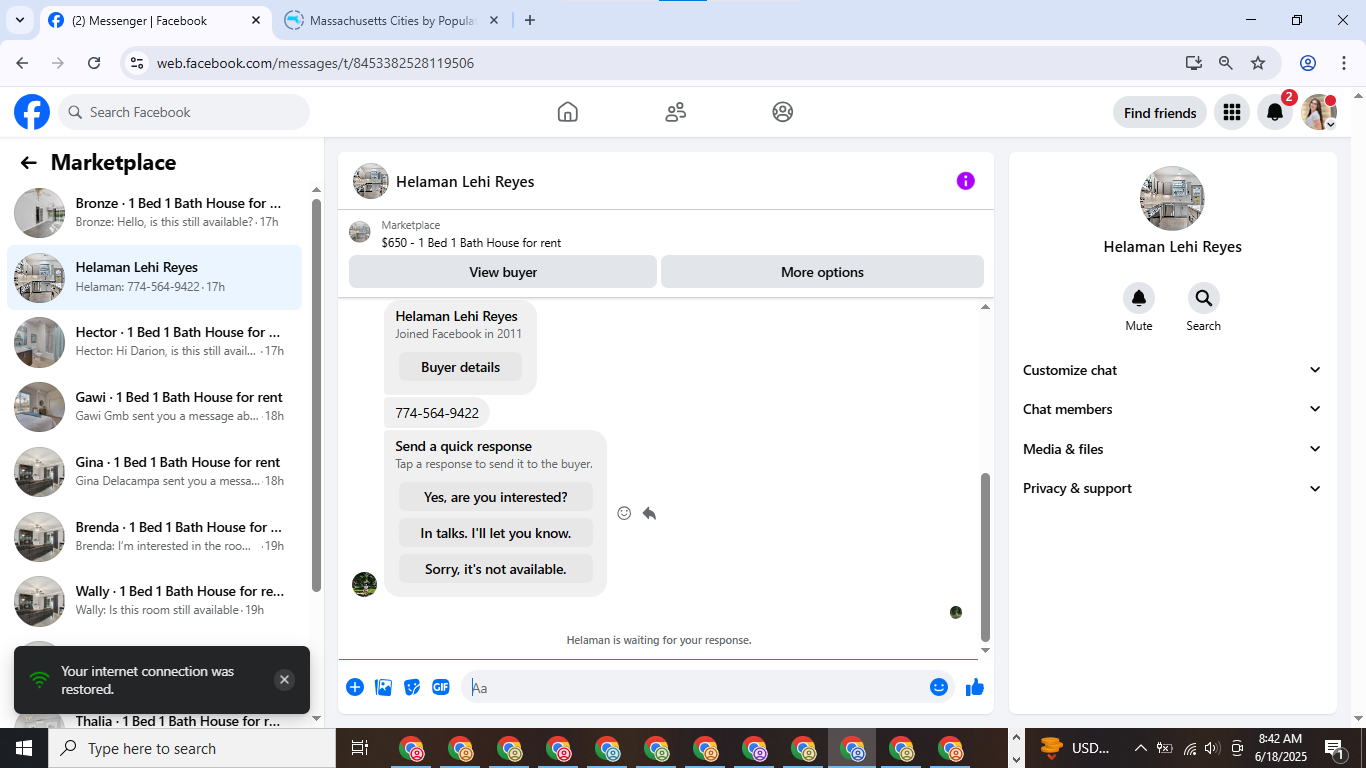Reload the page with browser refresh icon
This screenshot has width=1366, height=768.
[x=94, y=63]
